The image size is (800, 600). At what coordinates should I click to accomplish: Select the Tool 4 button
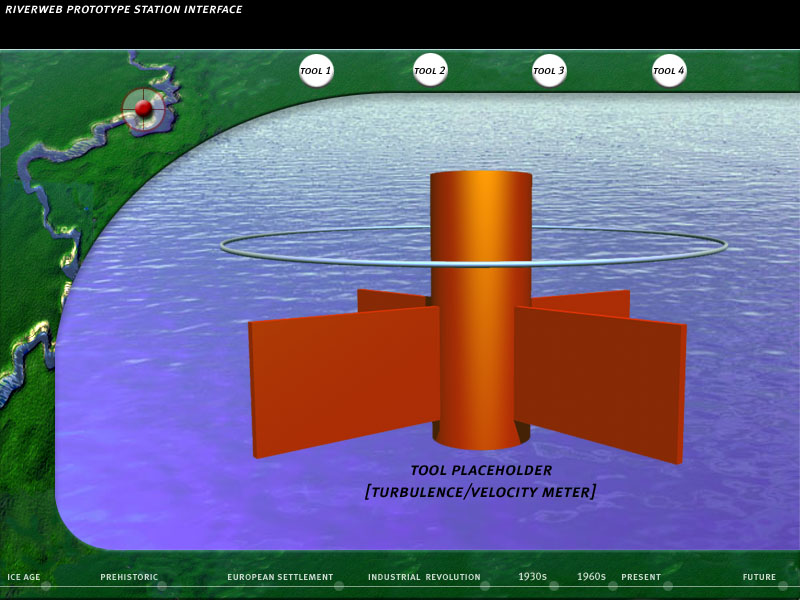(669, 70)
